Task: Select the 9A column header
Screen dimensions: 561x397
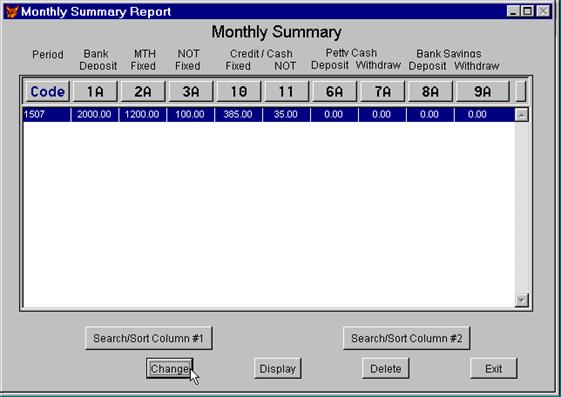Action: (483, 92)
